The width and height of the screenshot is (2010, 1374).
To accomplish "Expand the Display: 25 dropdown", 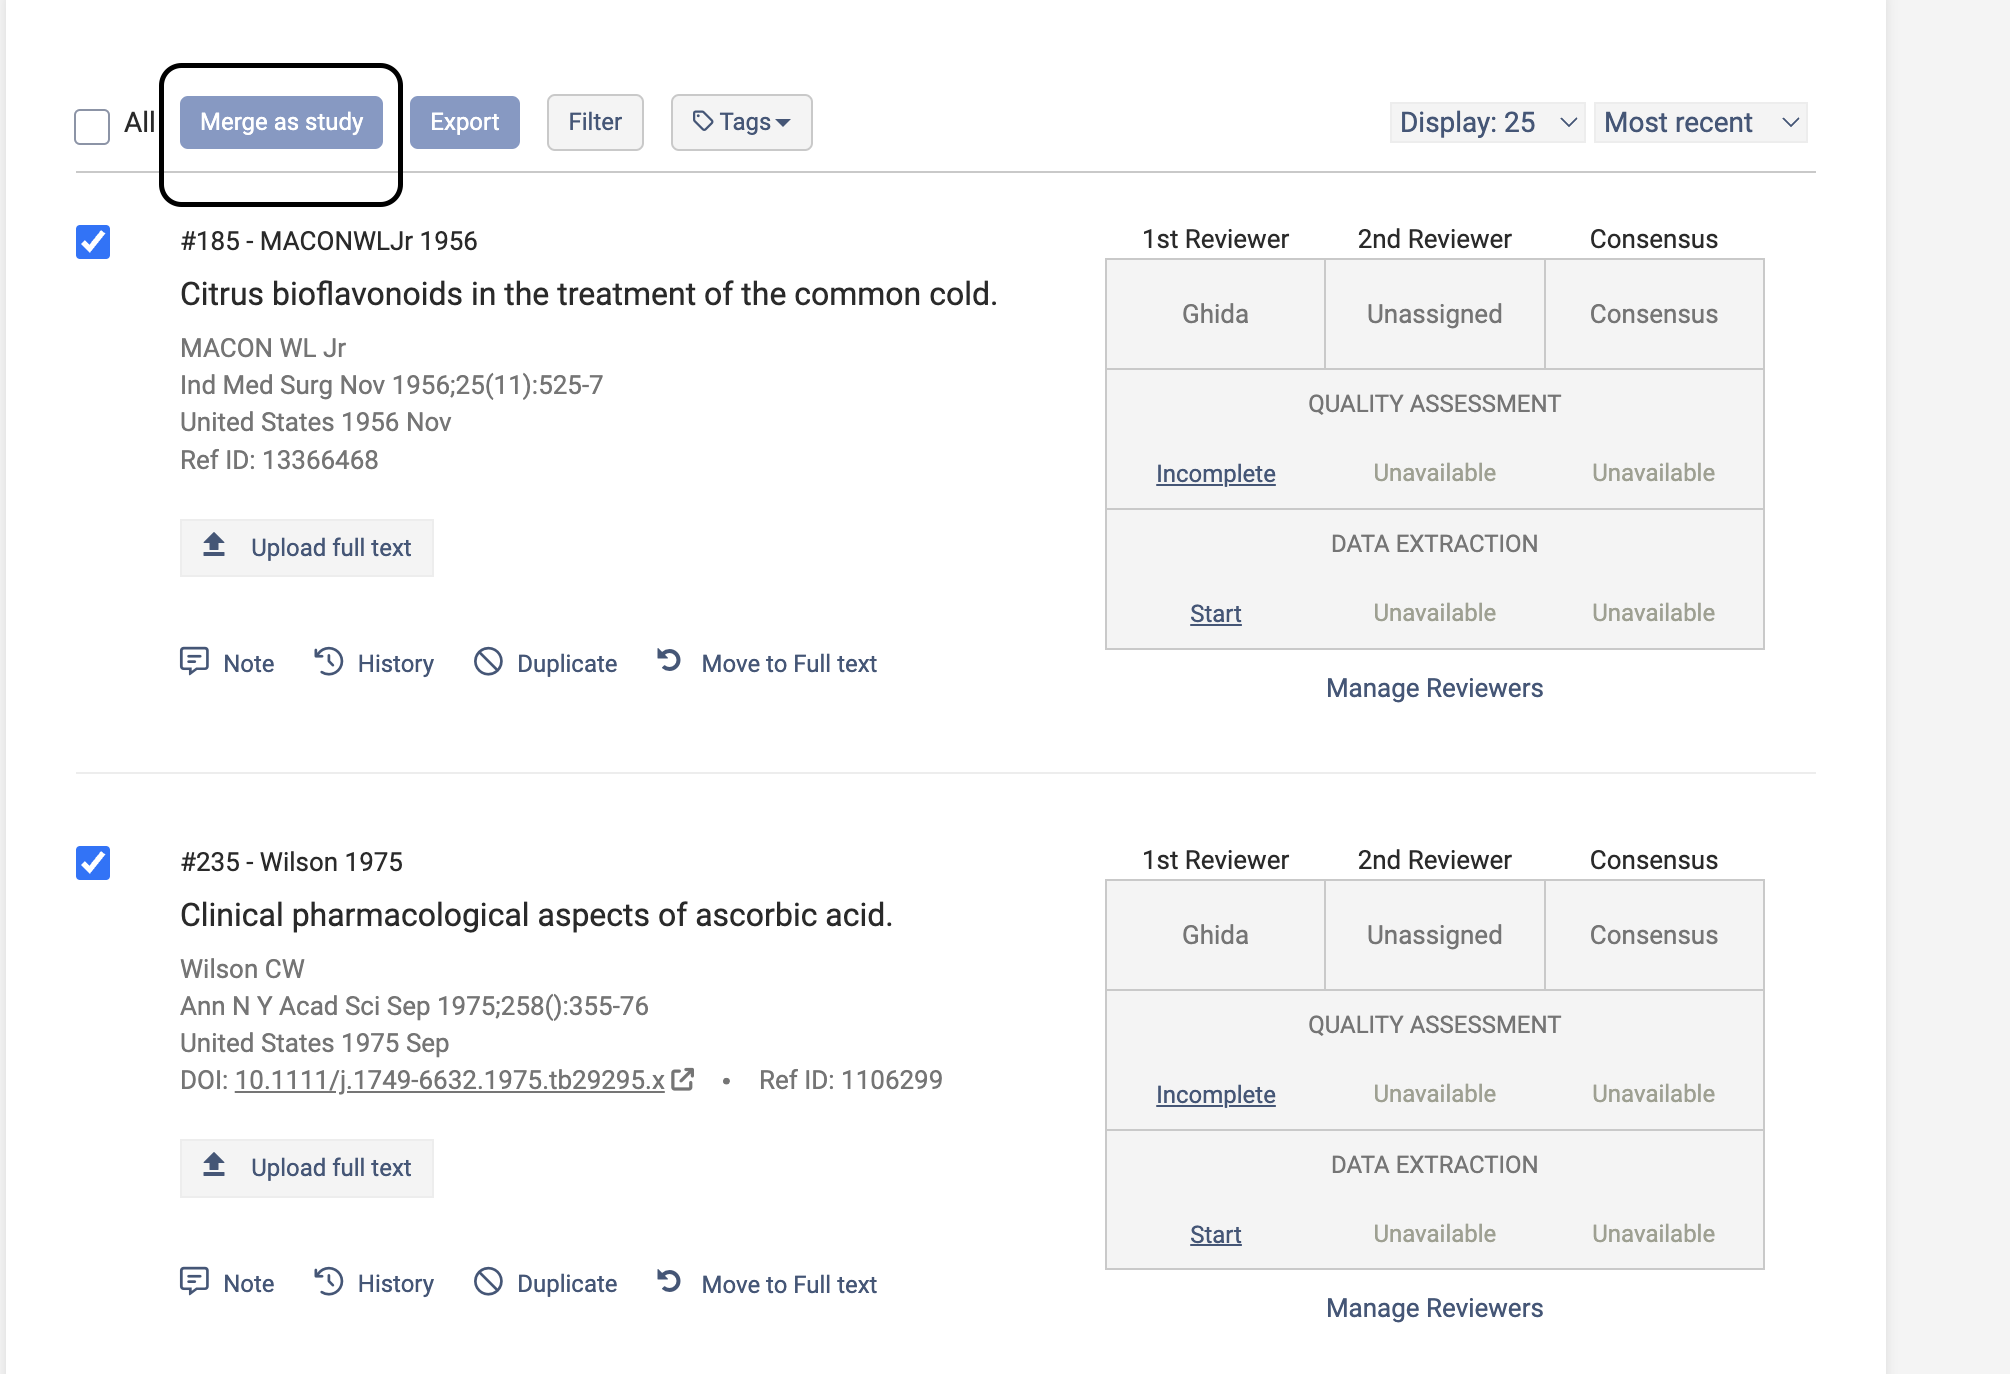I will [1486, 122].
